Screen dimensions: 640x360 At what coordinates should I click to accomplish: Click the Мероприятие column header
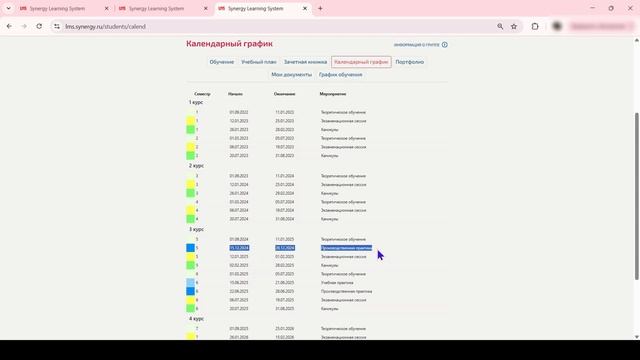coord(333,94)
